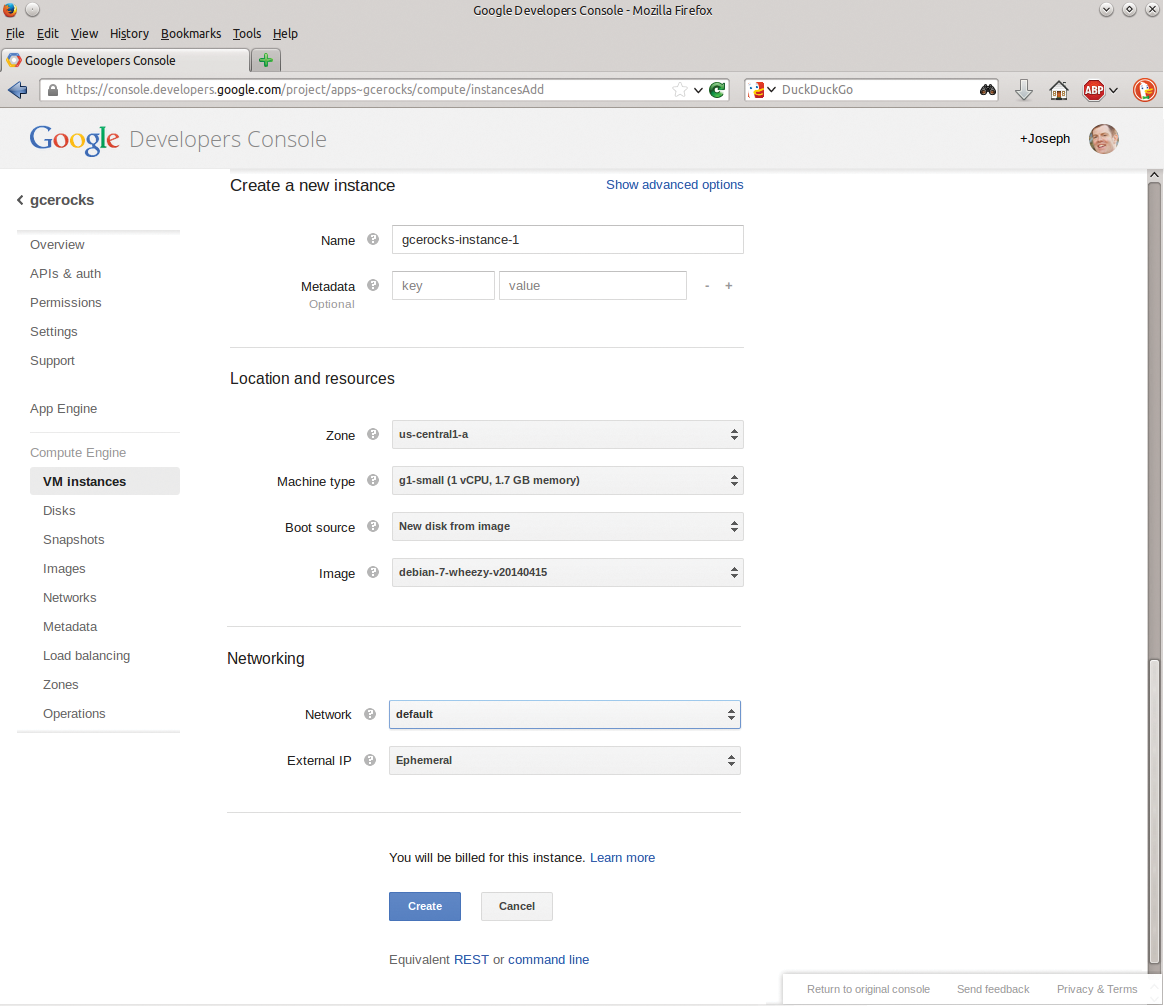Viewport: 1164px width, 1006px height.
Task: Remove metadata row with minus icon
Action: click(x=707, y=286)
